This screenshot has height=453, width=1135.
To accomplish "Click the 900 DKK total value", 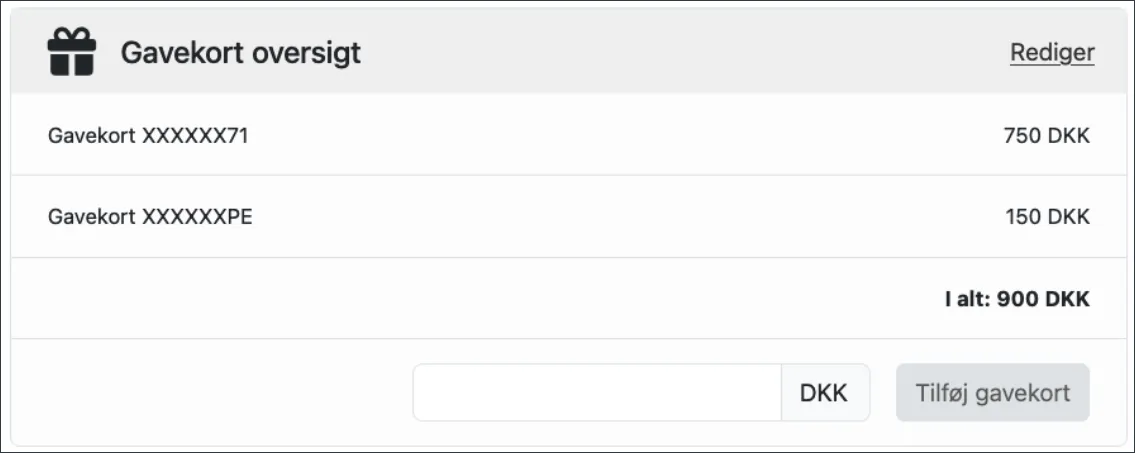I will (1043, 299).
